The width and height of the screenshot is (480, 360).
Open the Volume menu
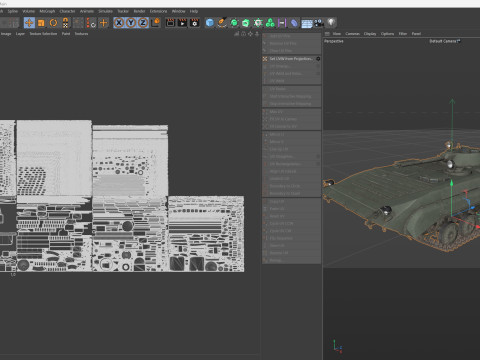click(x=28, y=11)
